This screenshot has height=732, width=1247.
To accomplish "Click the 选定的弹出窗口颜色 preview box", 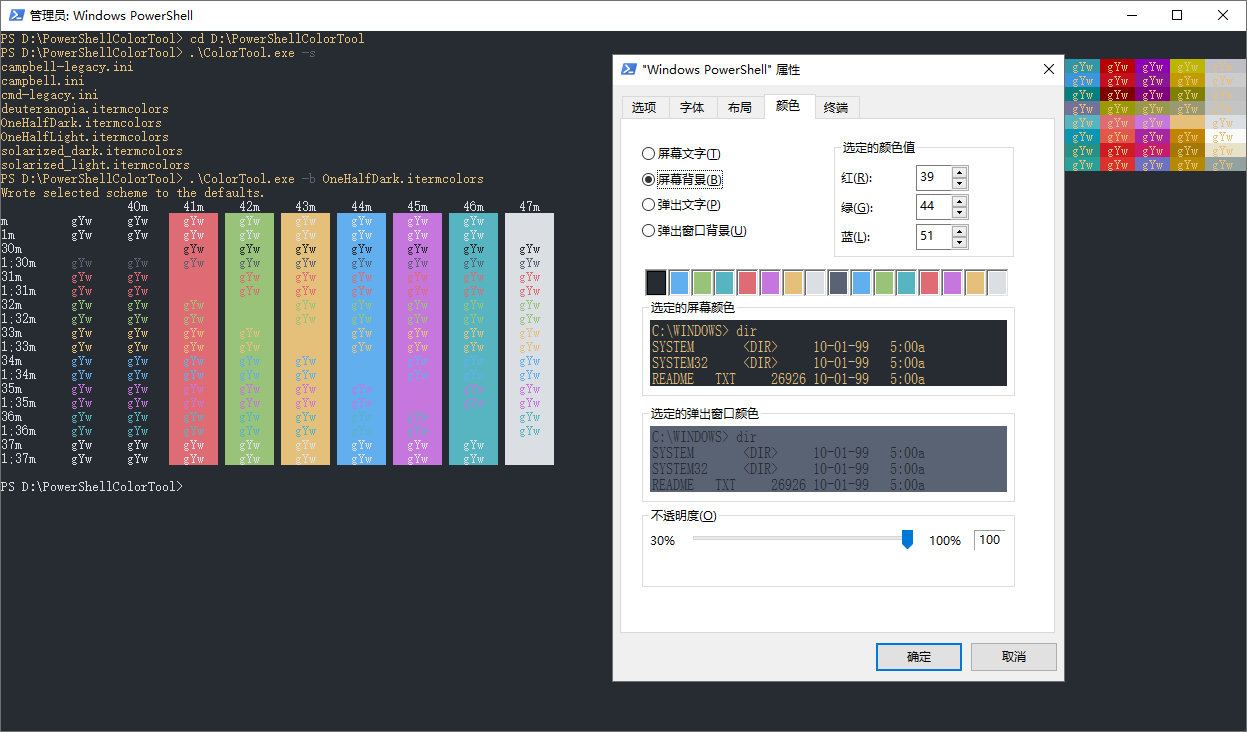I will pos(828,459).
